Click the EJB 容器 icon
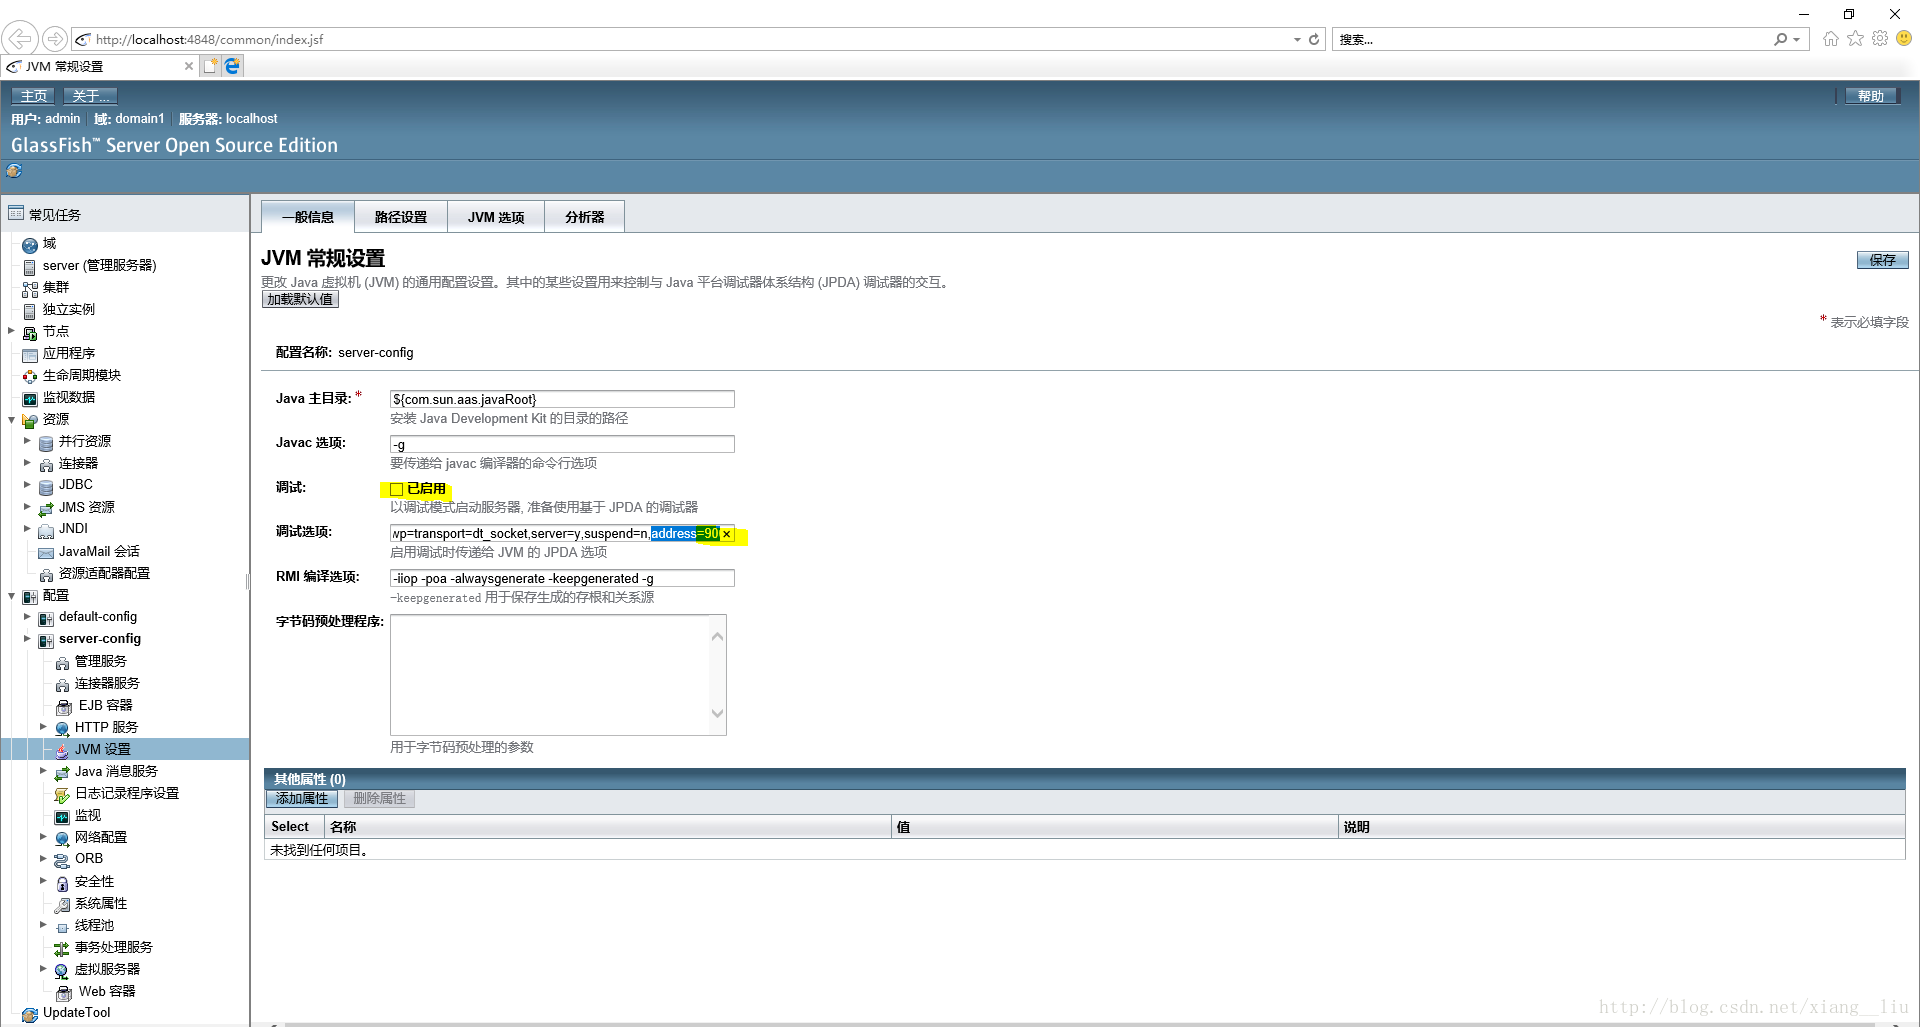Screen dimensions: 1920x1027 point(64,707)
